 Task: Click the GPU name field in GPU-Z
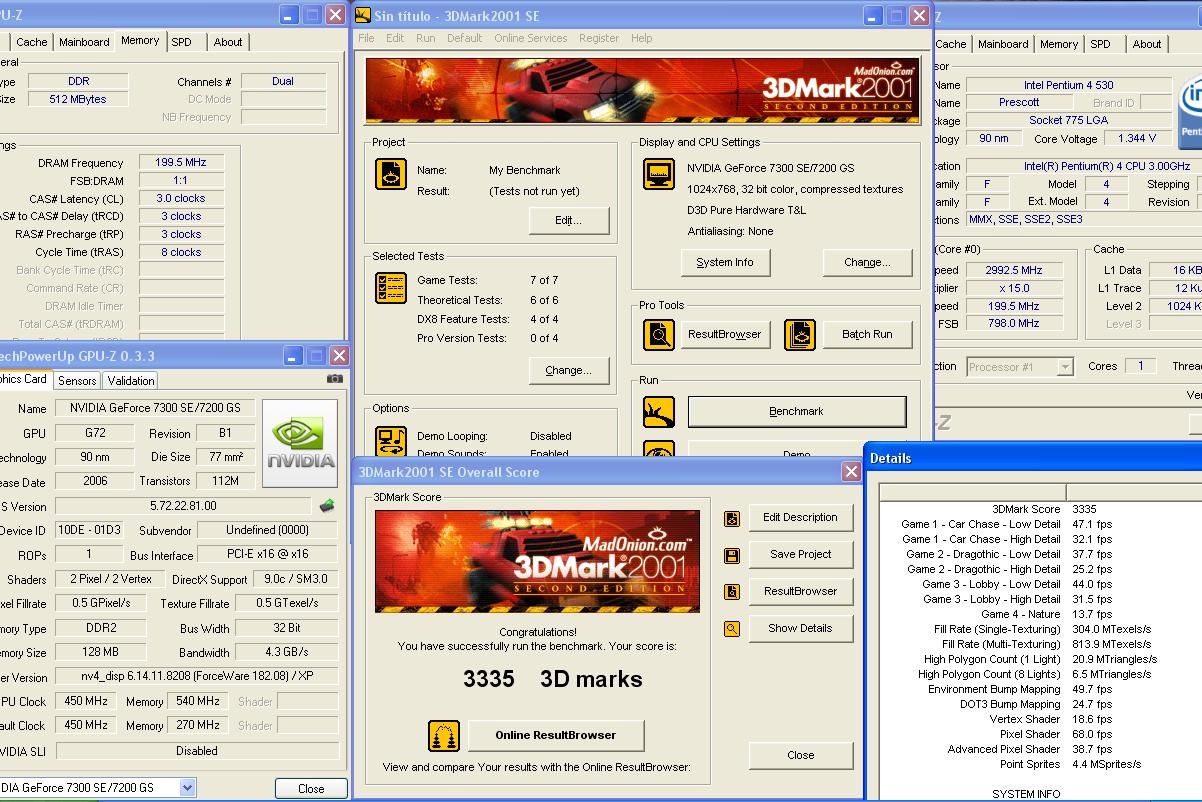point(154,408)
